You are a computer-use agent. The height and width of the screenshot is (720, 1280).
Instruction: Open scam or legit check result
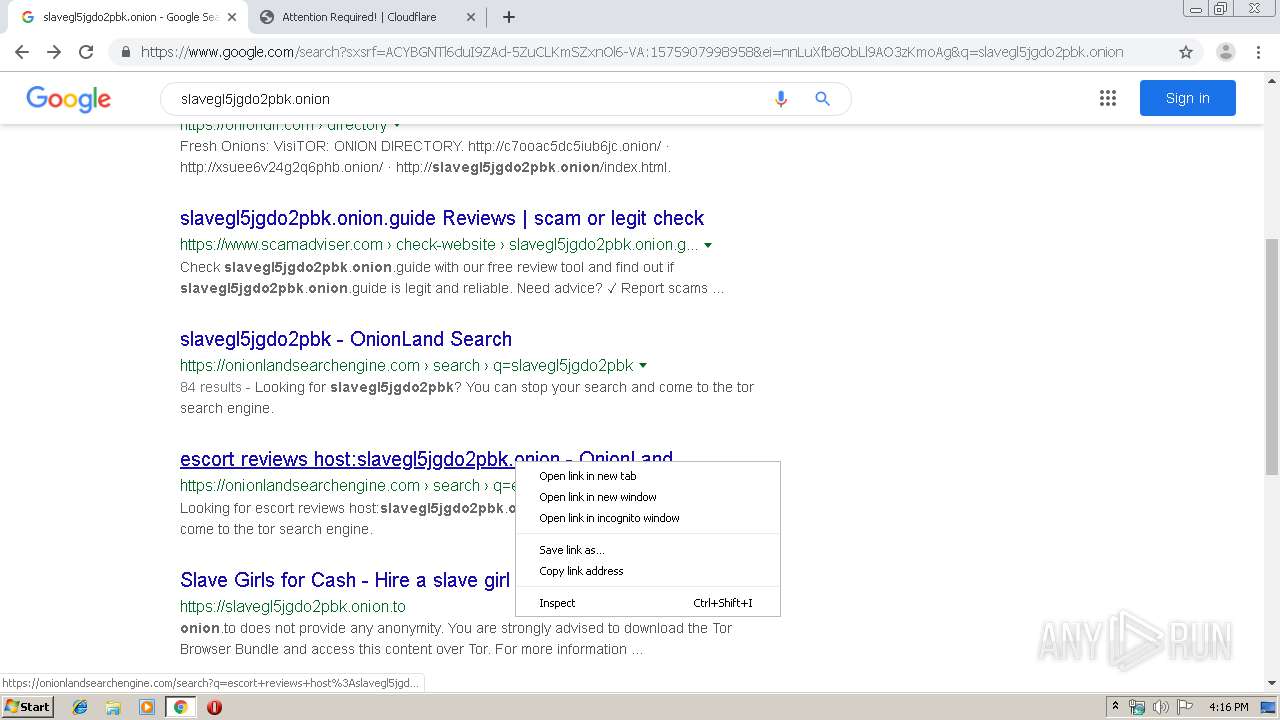(x=442, y=218)
